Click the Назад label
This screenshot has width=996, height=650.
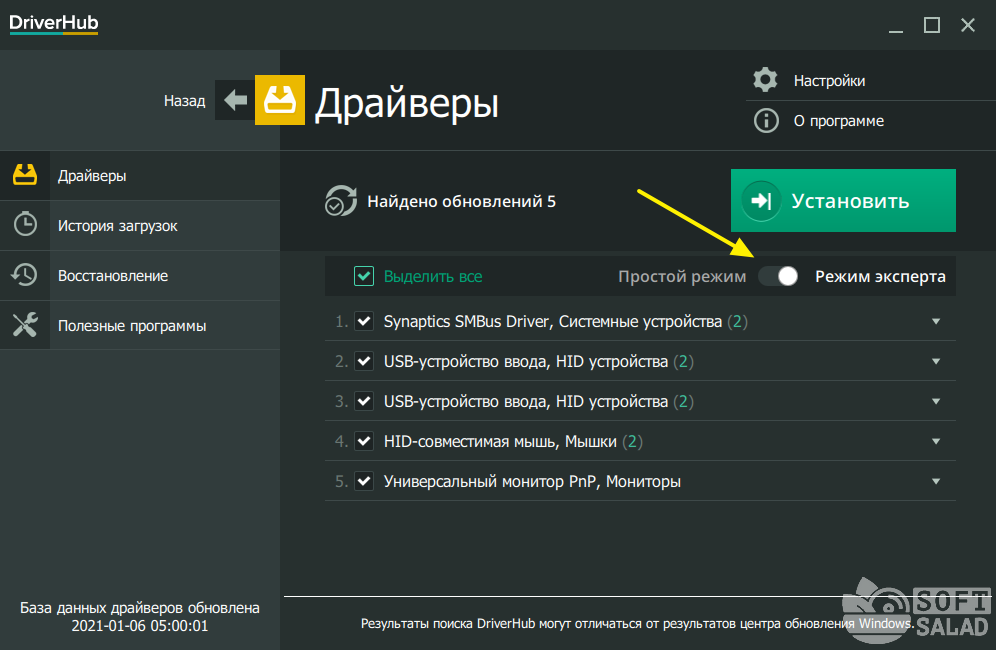pyautogui.click(x=184, y=100)
